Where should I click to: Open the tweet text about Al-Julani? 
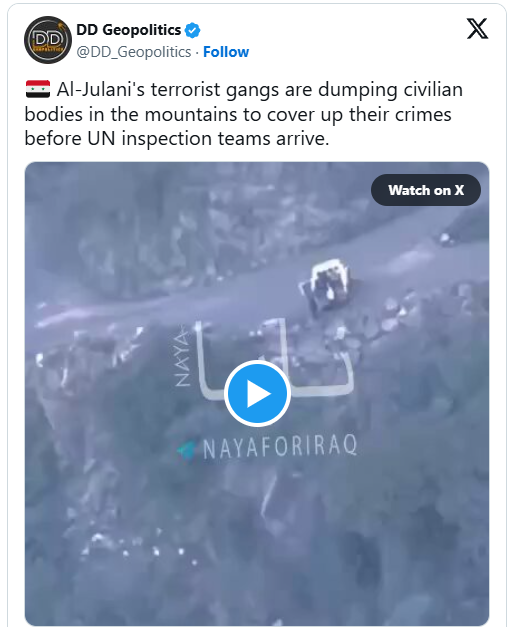point(244,114)
